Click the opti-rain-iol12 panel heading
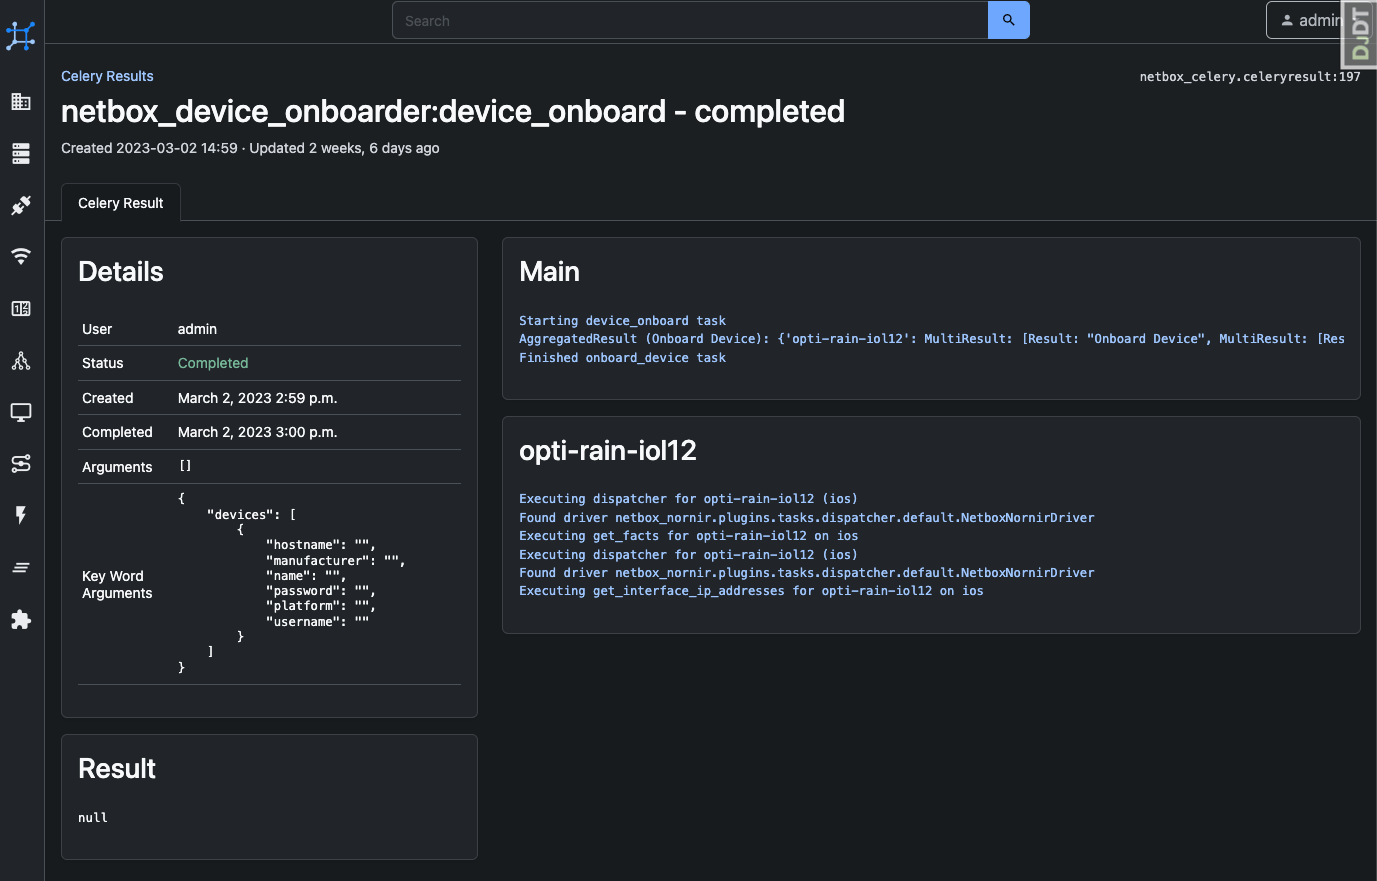 607,451
